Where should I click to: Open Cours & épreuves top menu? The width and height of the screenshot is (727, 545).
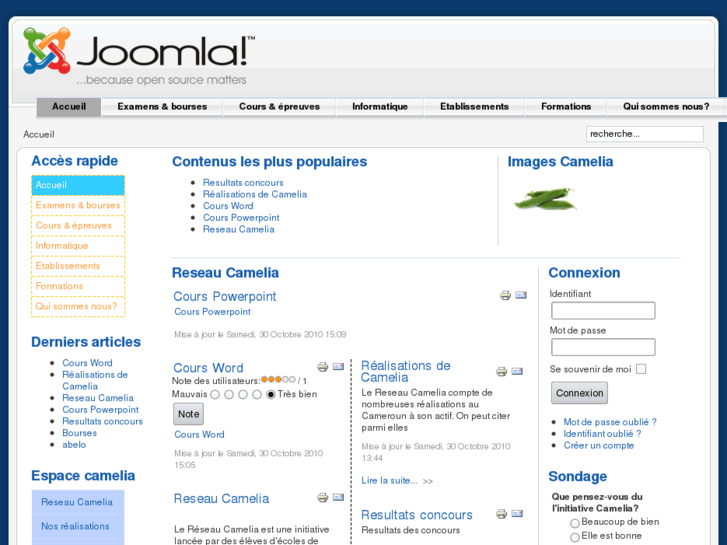pos(279,107)
